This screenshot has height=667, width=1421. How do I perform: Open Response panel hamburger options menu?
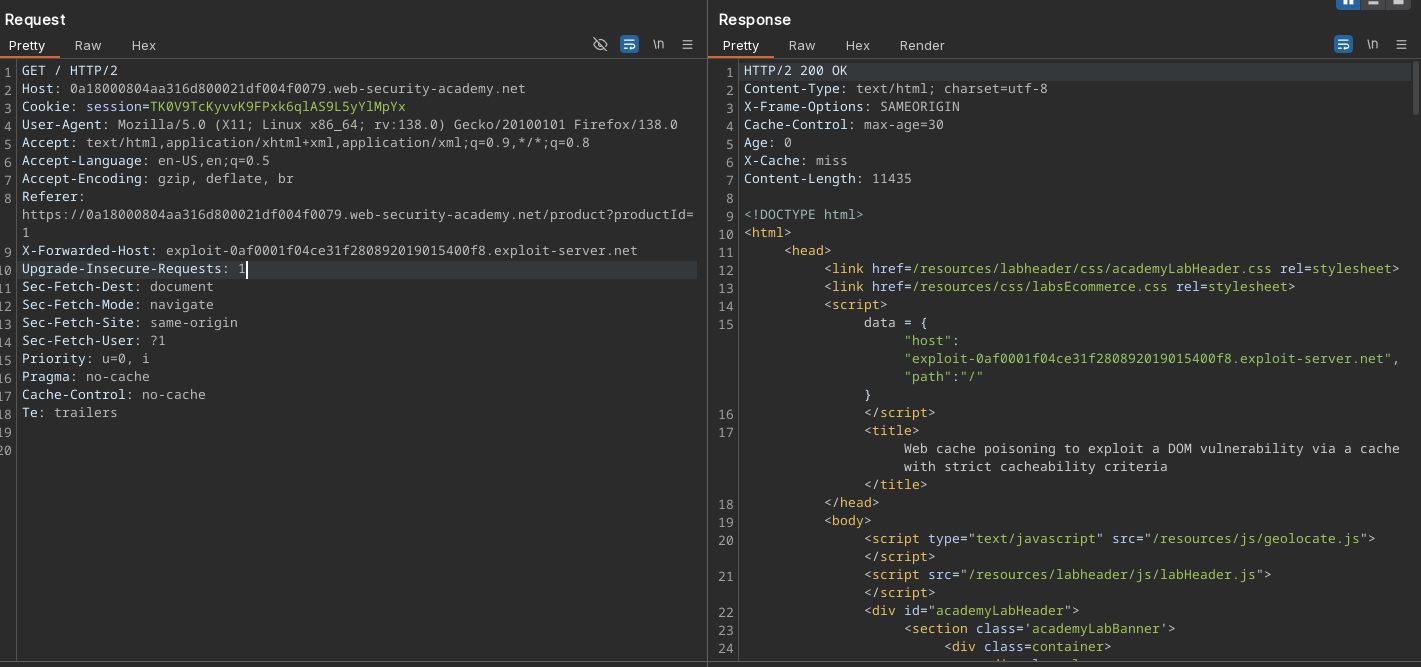(x=1402, y=45)
